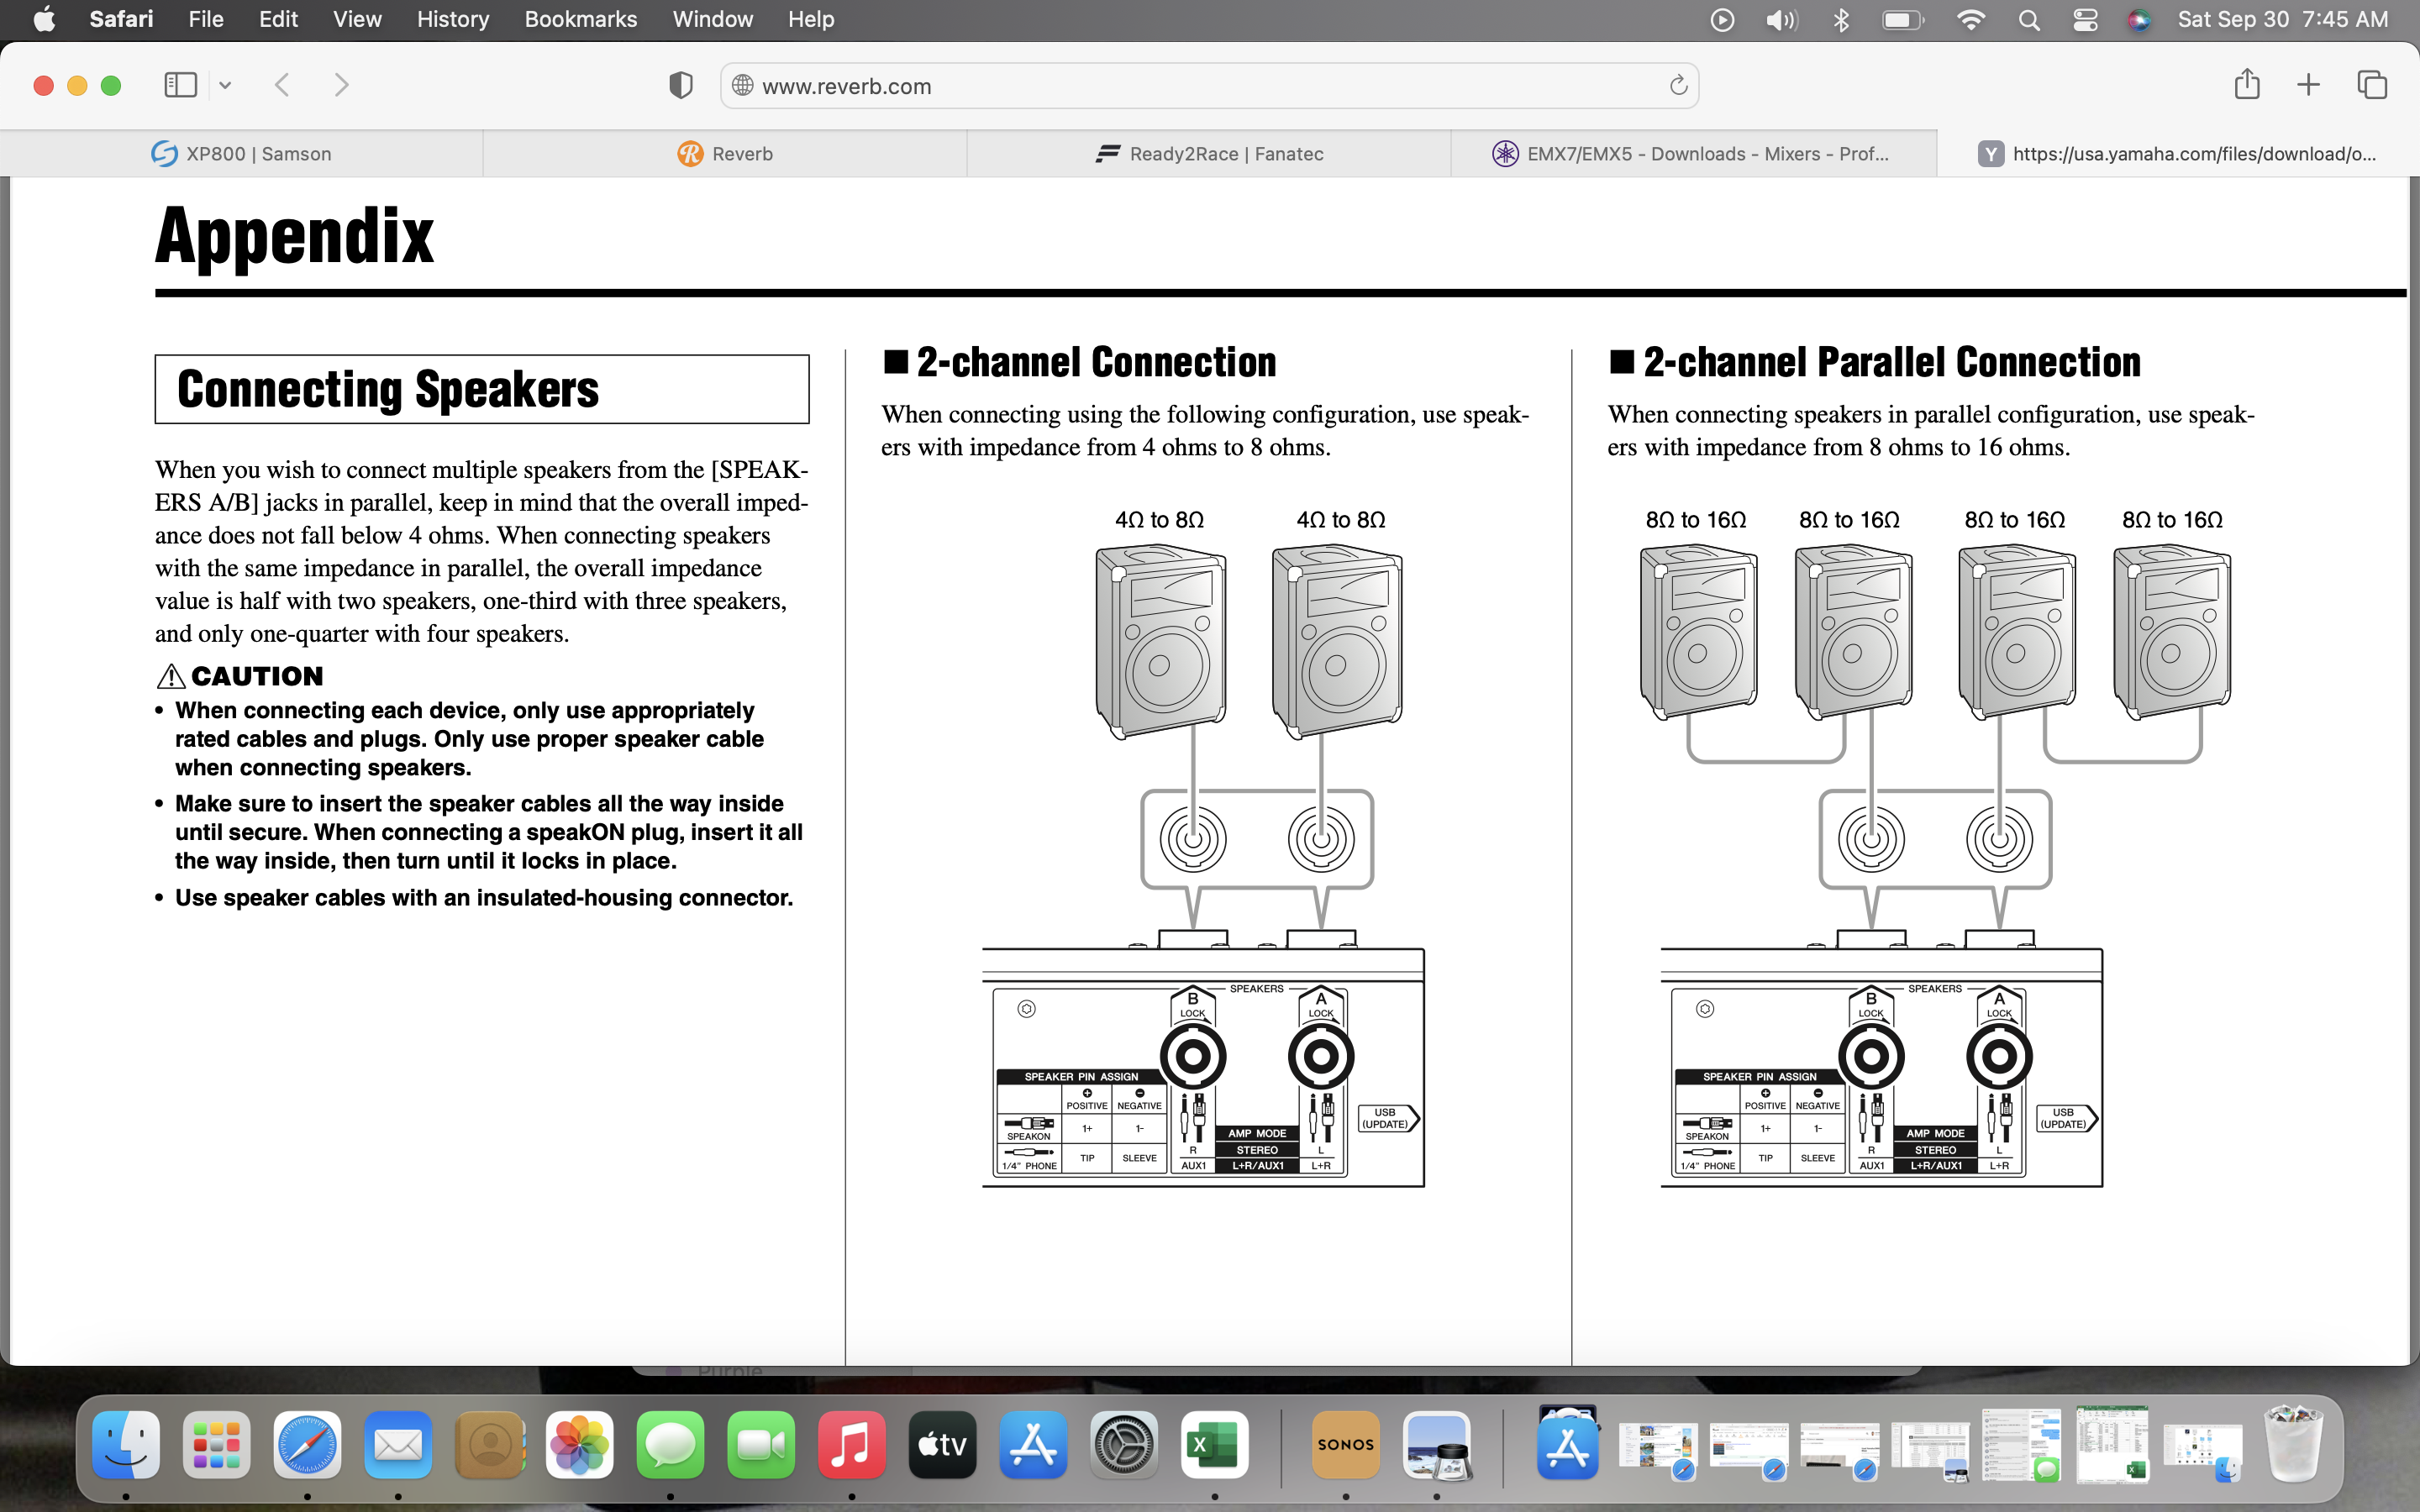Switch to the XP800 | Samson tab
The width and height of the screenshot is (2420, 1512).
242,154
